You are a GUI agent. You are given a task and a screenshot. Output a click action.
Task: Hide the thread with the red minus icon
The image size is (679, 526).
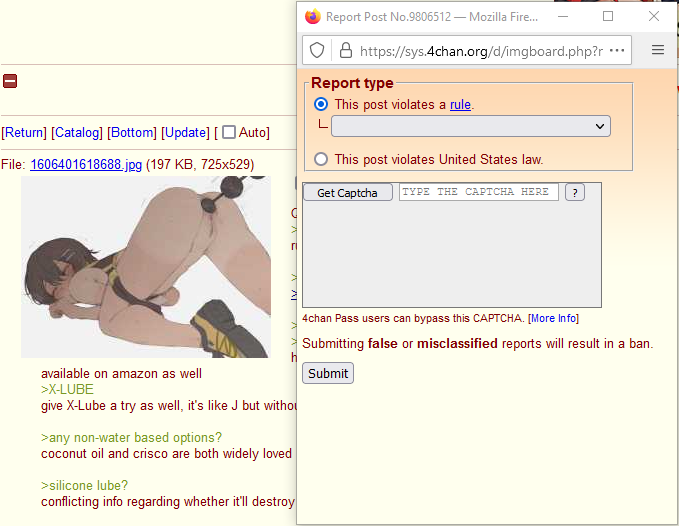(10, 81)
